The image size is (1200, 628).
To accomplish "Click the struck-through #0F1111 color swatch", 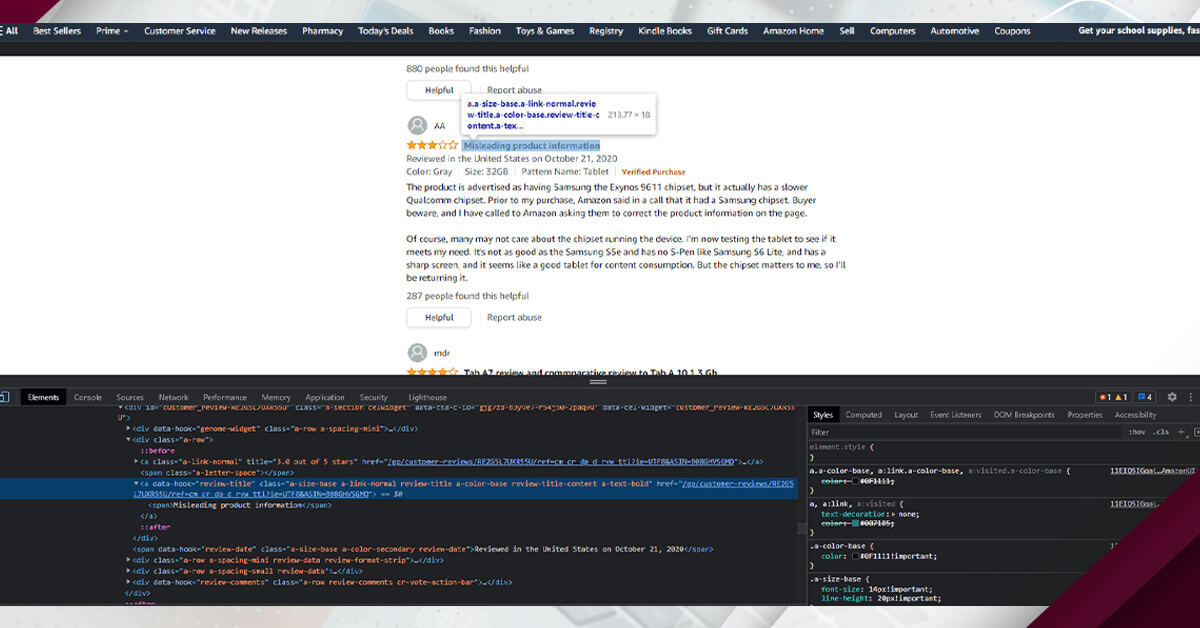I will [855, 481].
